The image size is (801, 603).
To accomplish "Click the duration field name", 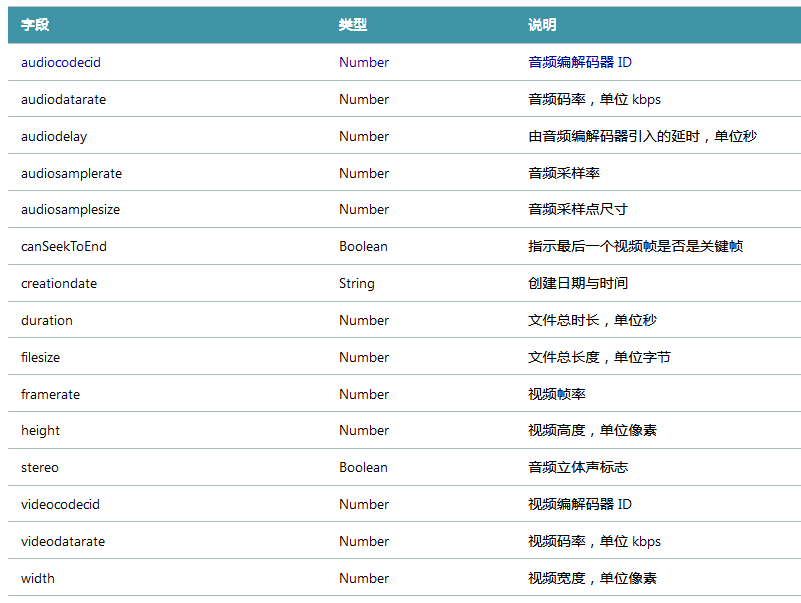I will (47, 320).
